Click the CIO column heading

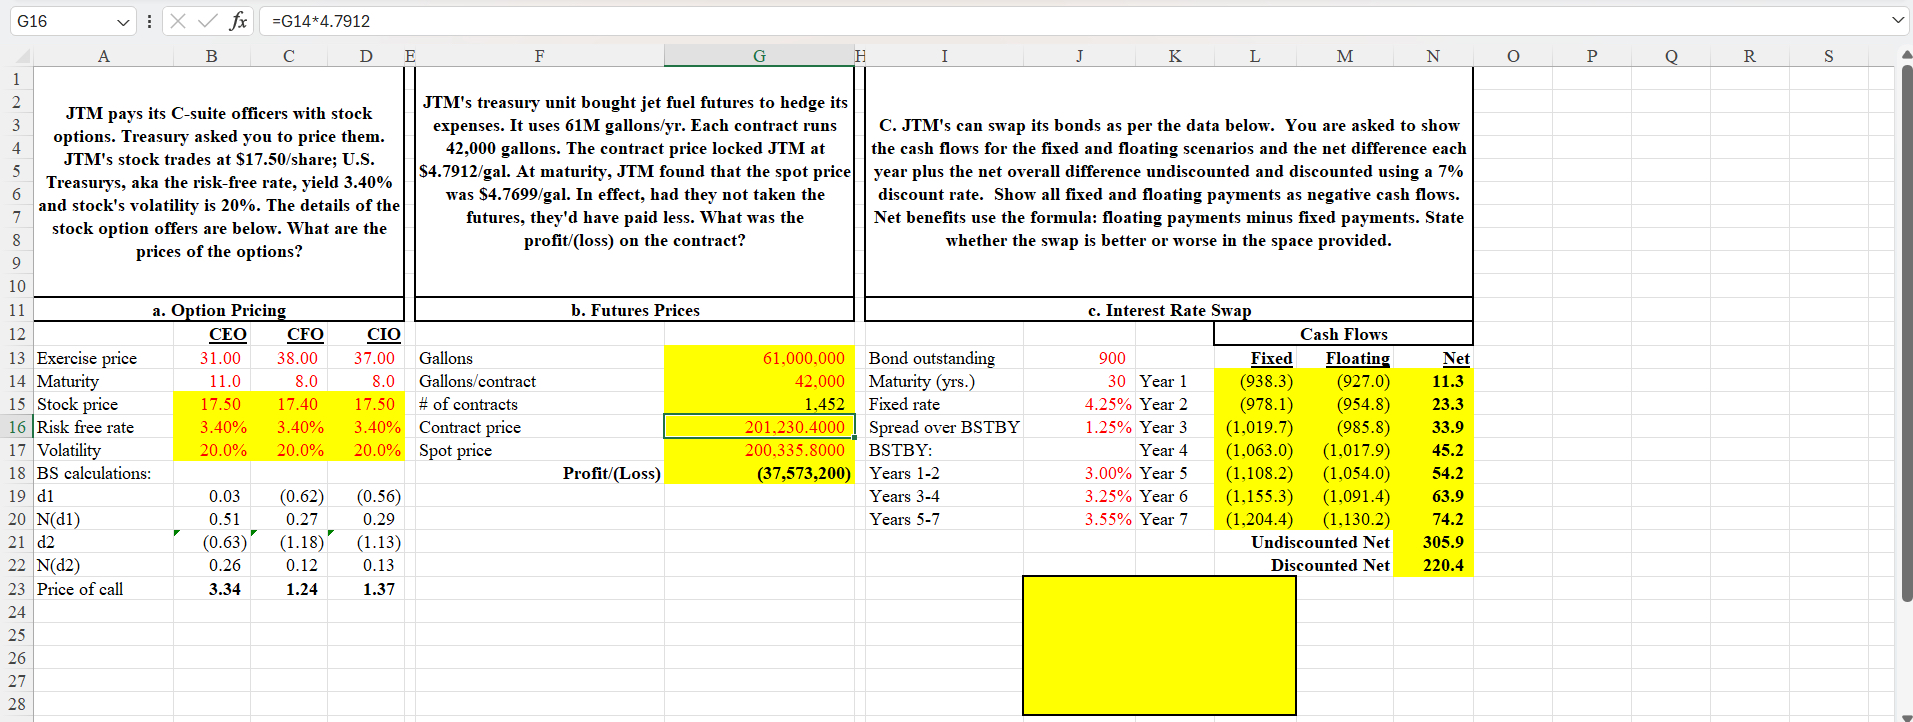[x=383, y=334]
